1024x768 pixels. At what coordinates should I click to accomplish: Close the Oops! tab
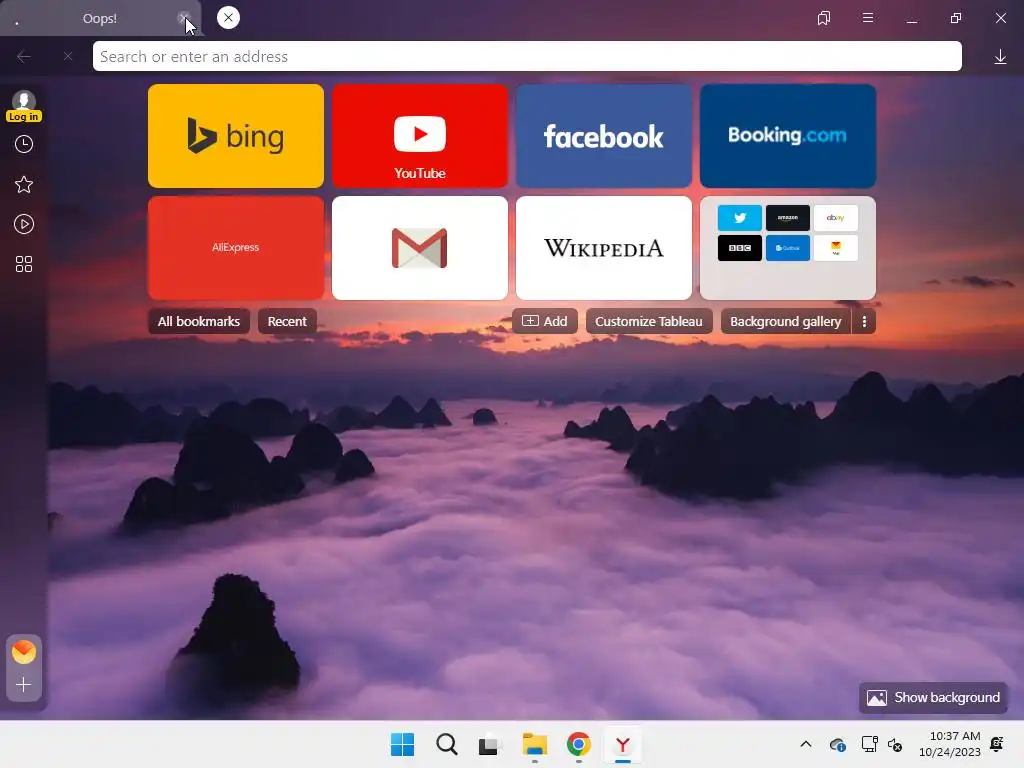184,18
